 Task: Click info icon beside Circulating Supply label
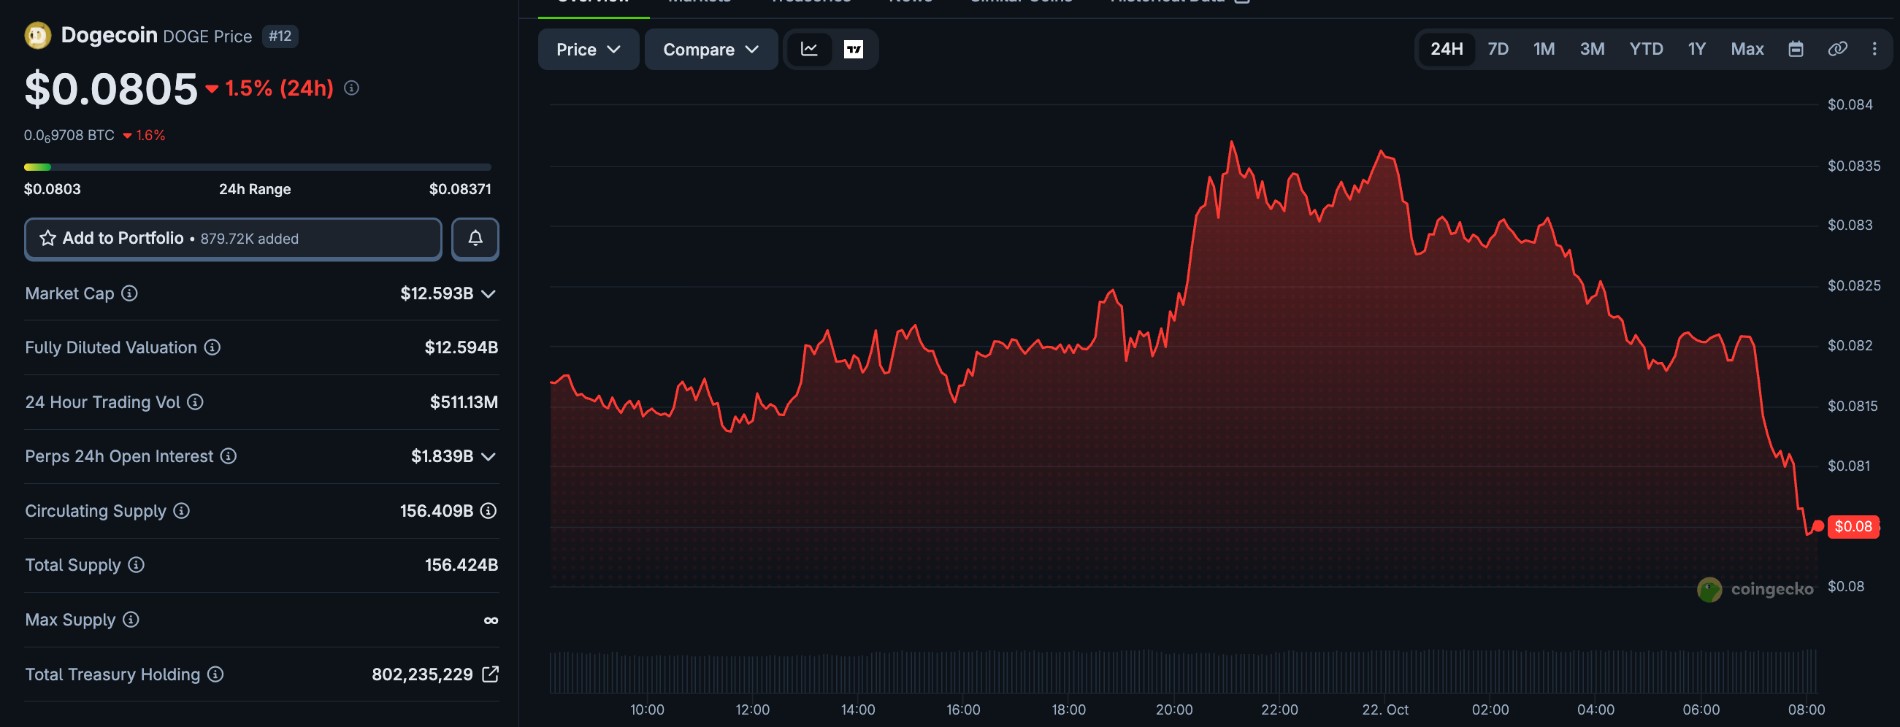[x=181, y=511]
